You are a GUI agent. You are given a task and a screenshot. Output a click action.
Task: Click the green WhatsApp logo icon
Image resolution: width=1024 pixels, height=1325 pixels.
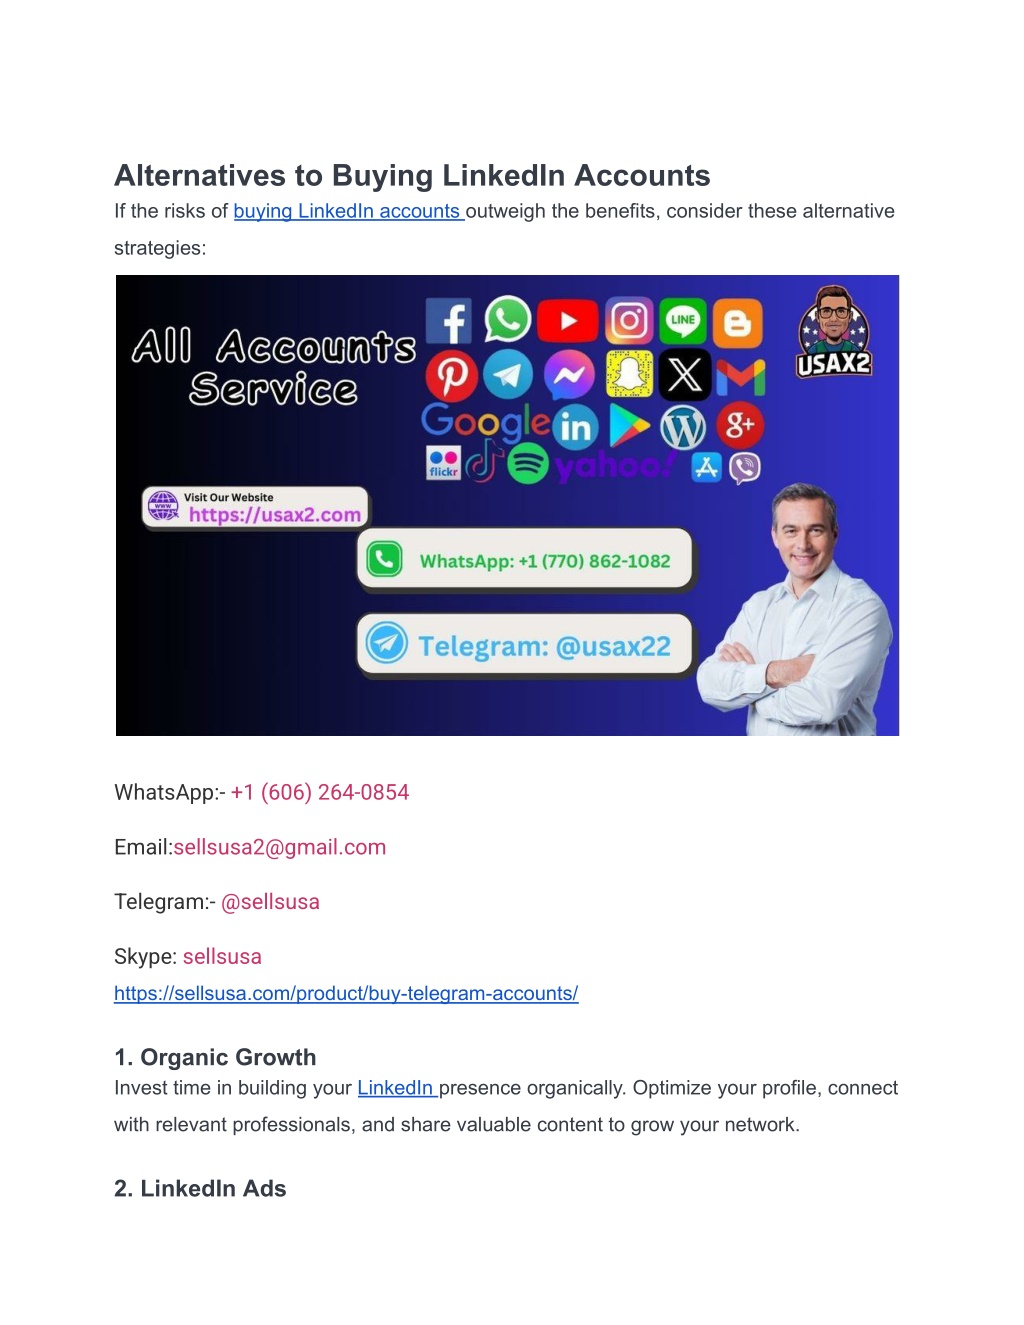(x=508, y=320)
